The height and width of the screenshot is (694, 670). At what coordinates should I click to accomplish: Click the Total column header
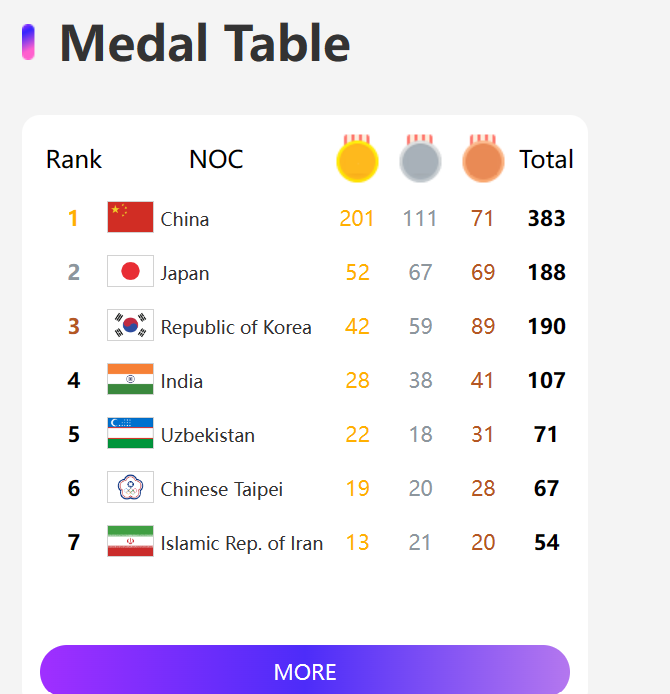546,159
